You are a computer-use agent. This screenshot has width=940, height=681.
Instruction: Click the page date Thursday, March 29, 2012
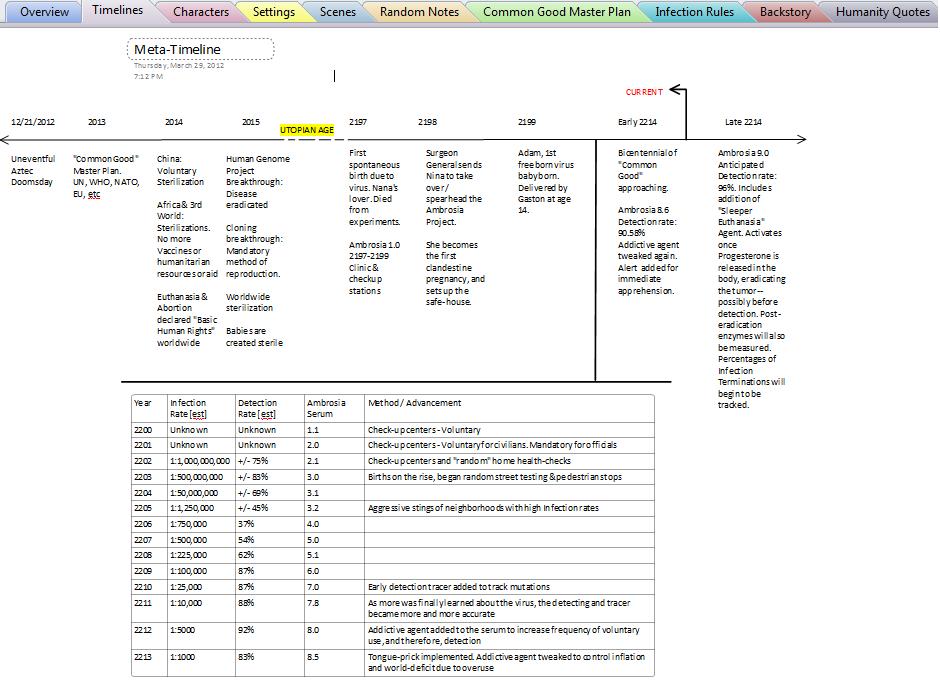tap(179, 66)
